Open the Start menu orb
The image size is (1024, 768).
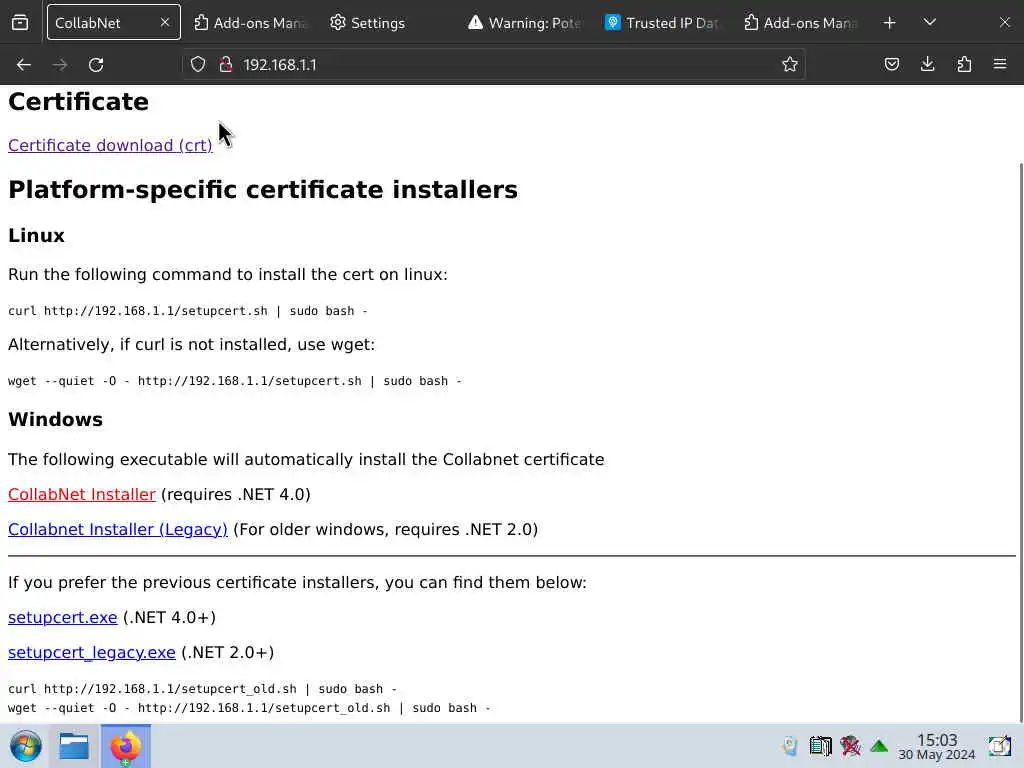coord(25,746)
